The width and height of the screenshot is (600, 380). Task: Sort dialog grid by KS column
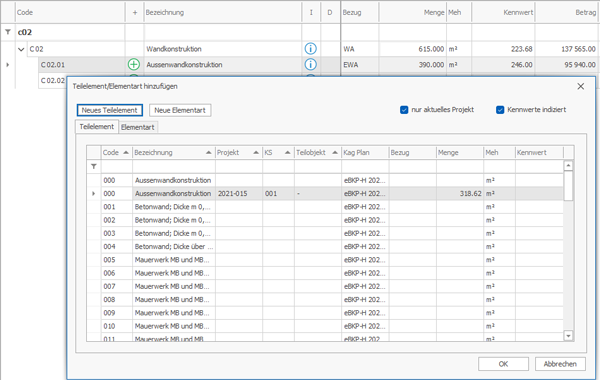pos(278,153)
